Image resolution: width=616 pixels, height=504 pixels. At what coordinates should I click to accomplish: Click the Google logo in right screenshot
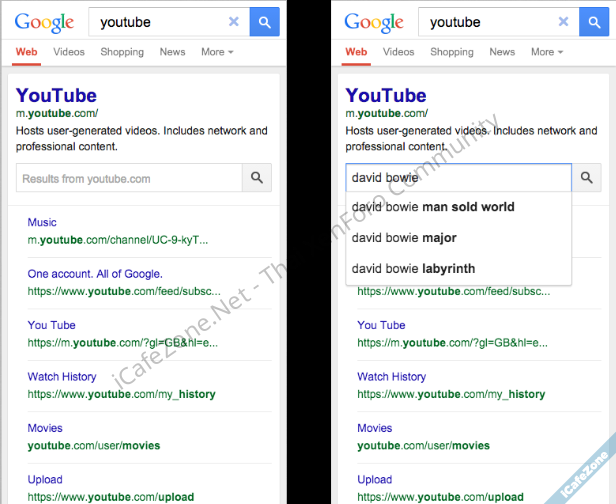click(374, 22)
